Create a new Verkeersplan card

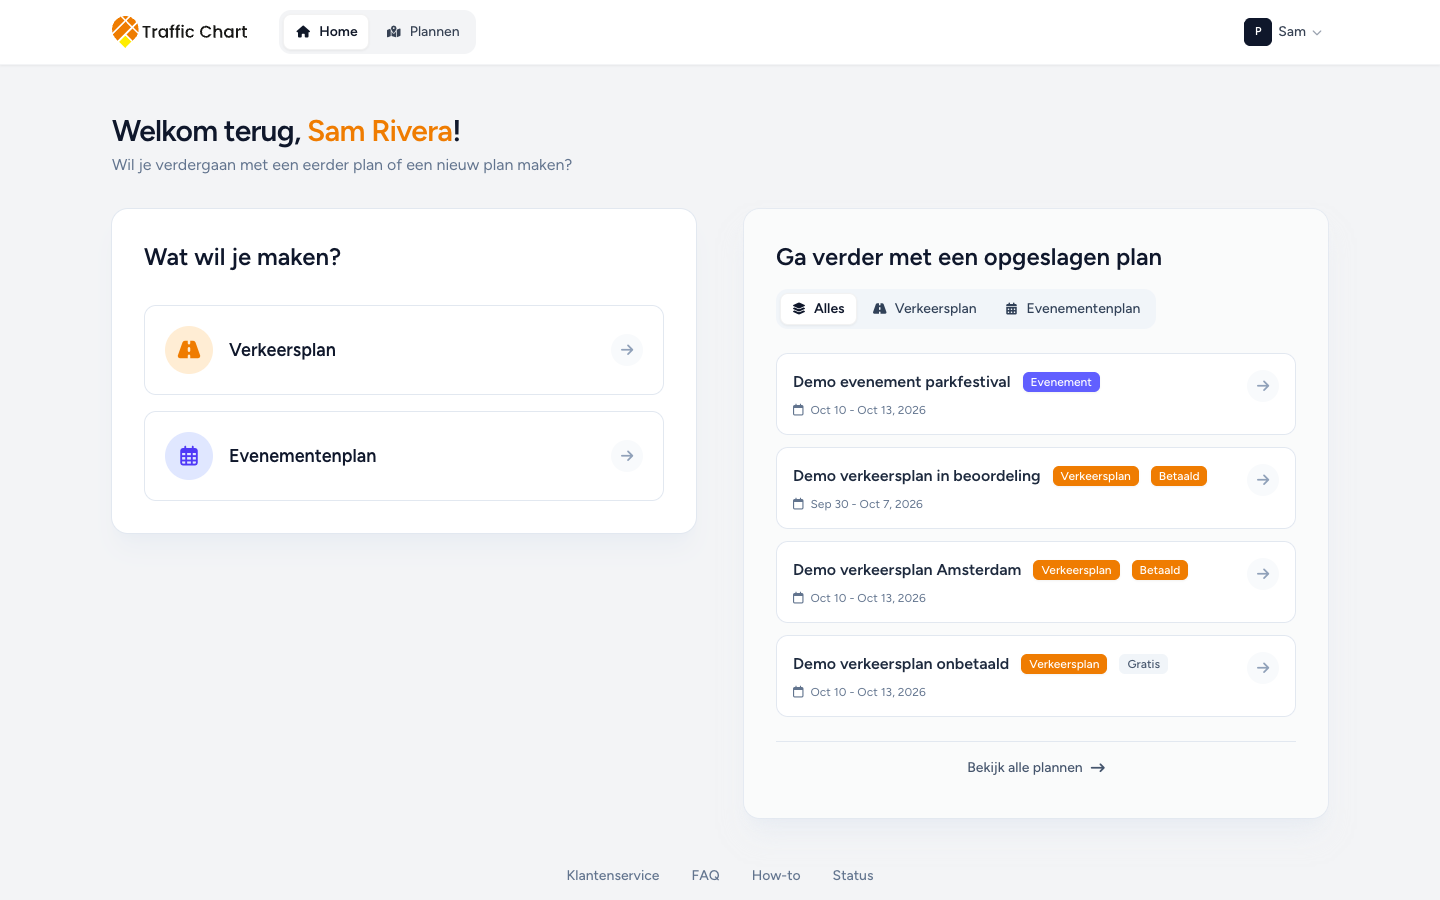pyautogui.click(x=404, y=350)
